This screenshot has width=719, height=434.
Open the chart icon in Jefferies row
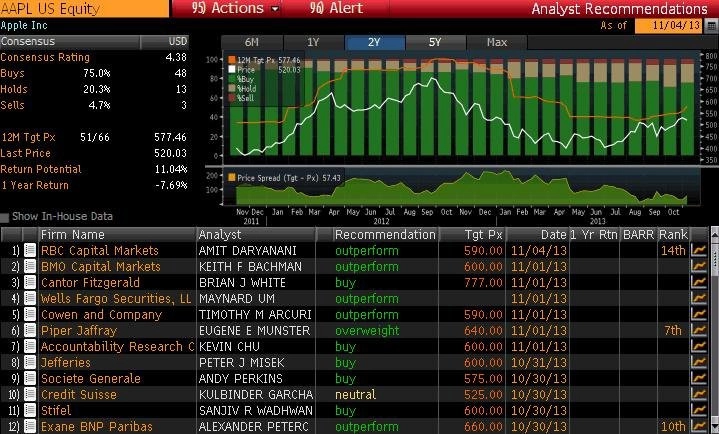coord(699,363)
